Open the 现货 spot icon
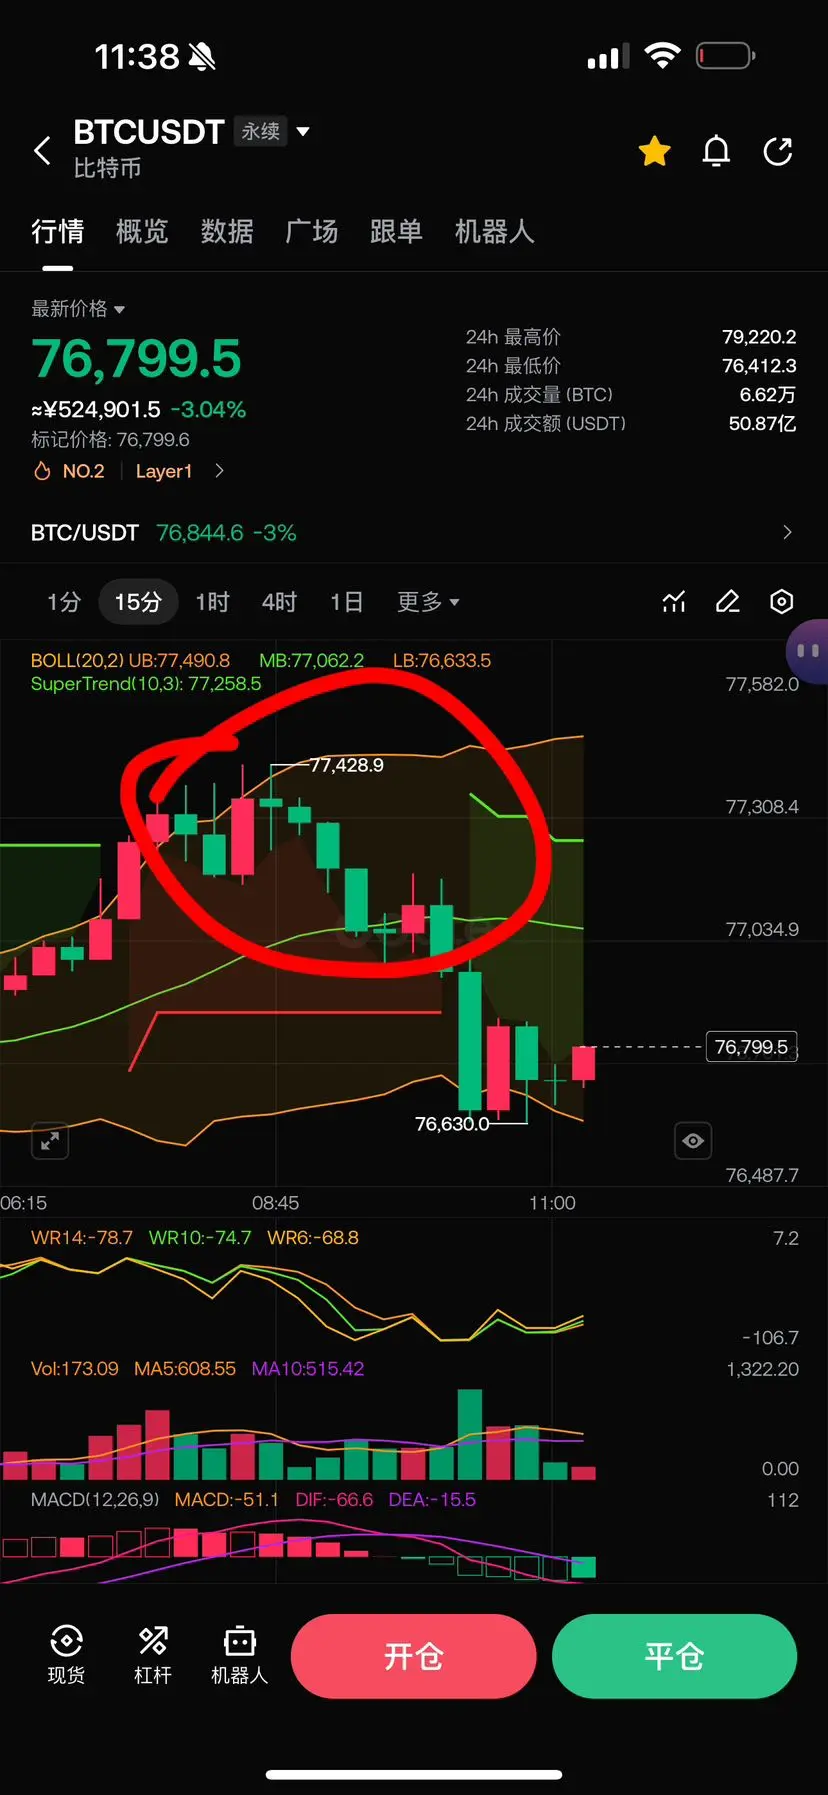 (66, 1655)
